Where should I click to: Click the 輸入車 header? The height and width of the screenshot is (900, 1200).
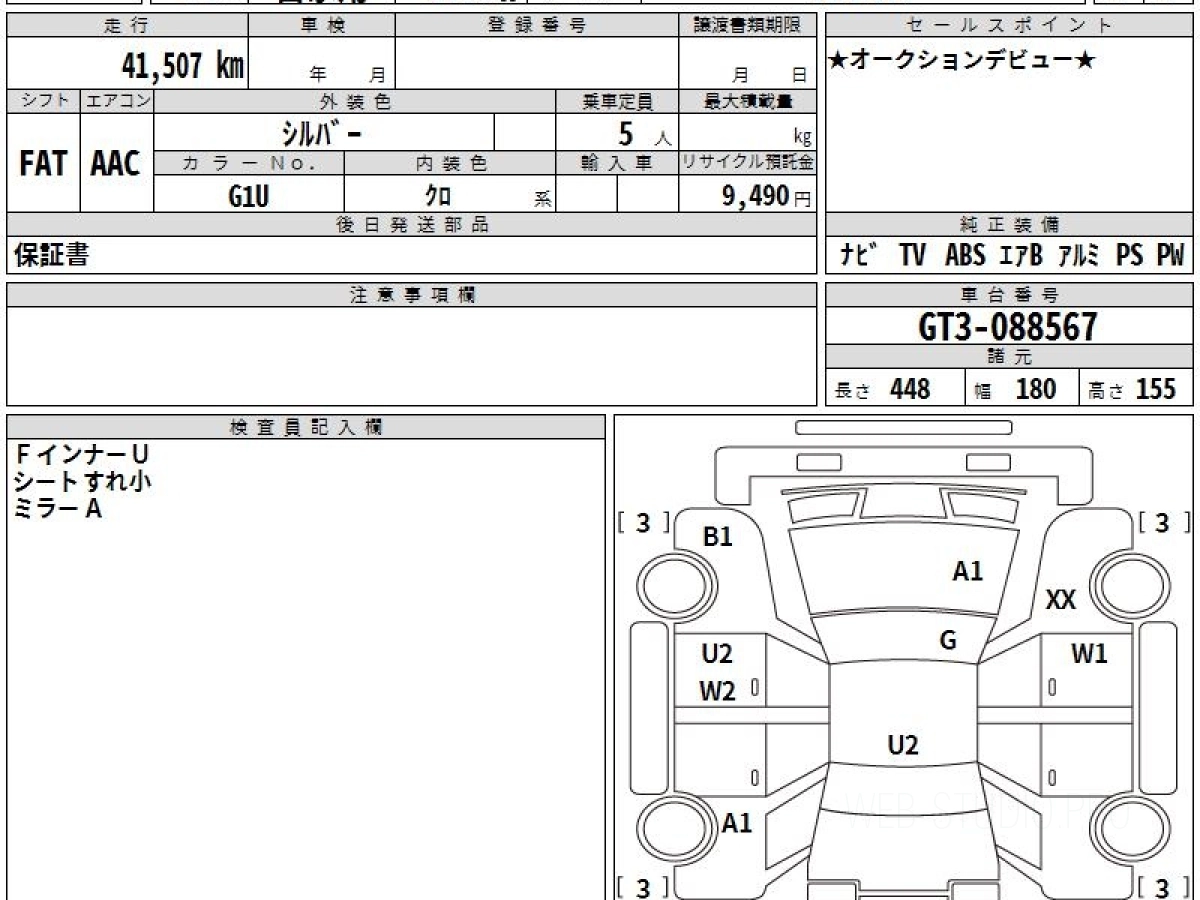point(617,163)
